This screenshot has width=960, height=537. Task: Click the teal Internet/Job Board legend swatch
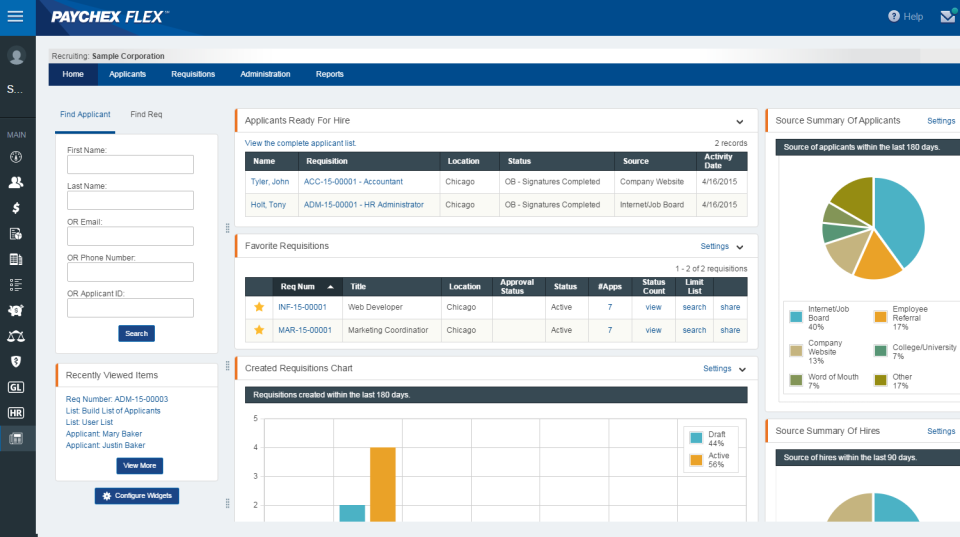(x=796, y=317)
